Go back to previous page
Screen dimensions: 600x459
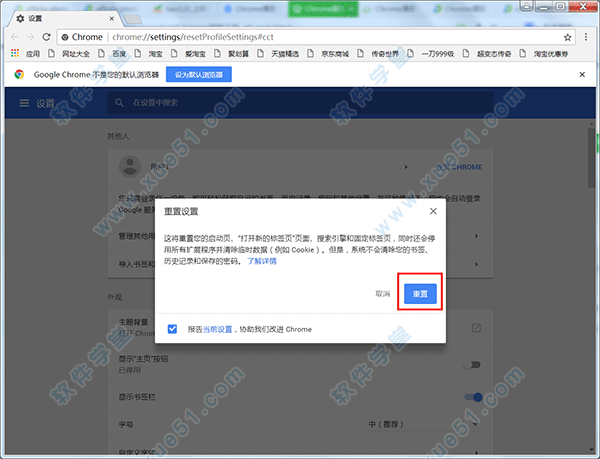coord(15,37)
